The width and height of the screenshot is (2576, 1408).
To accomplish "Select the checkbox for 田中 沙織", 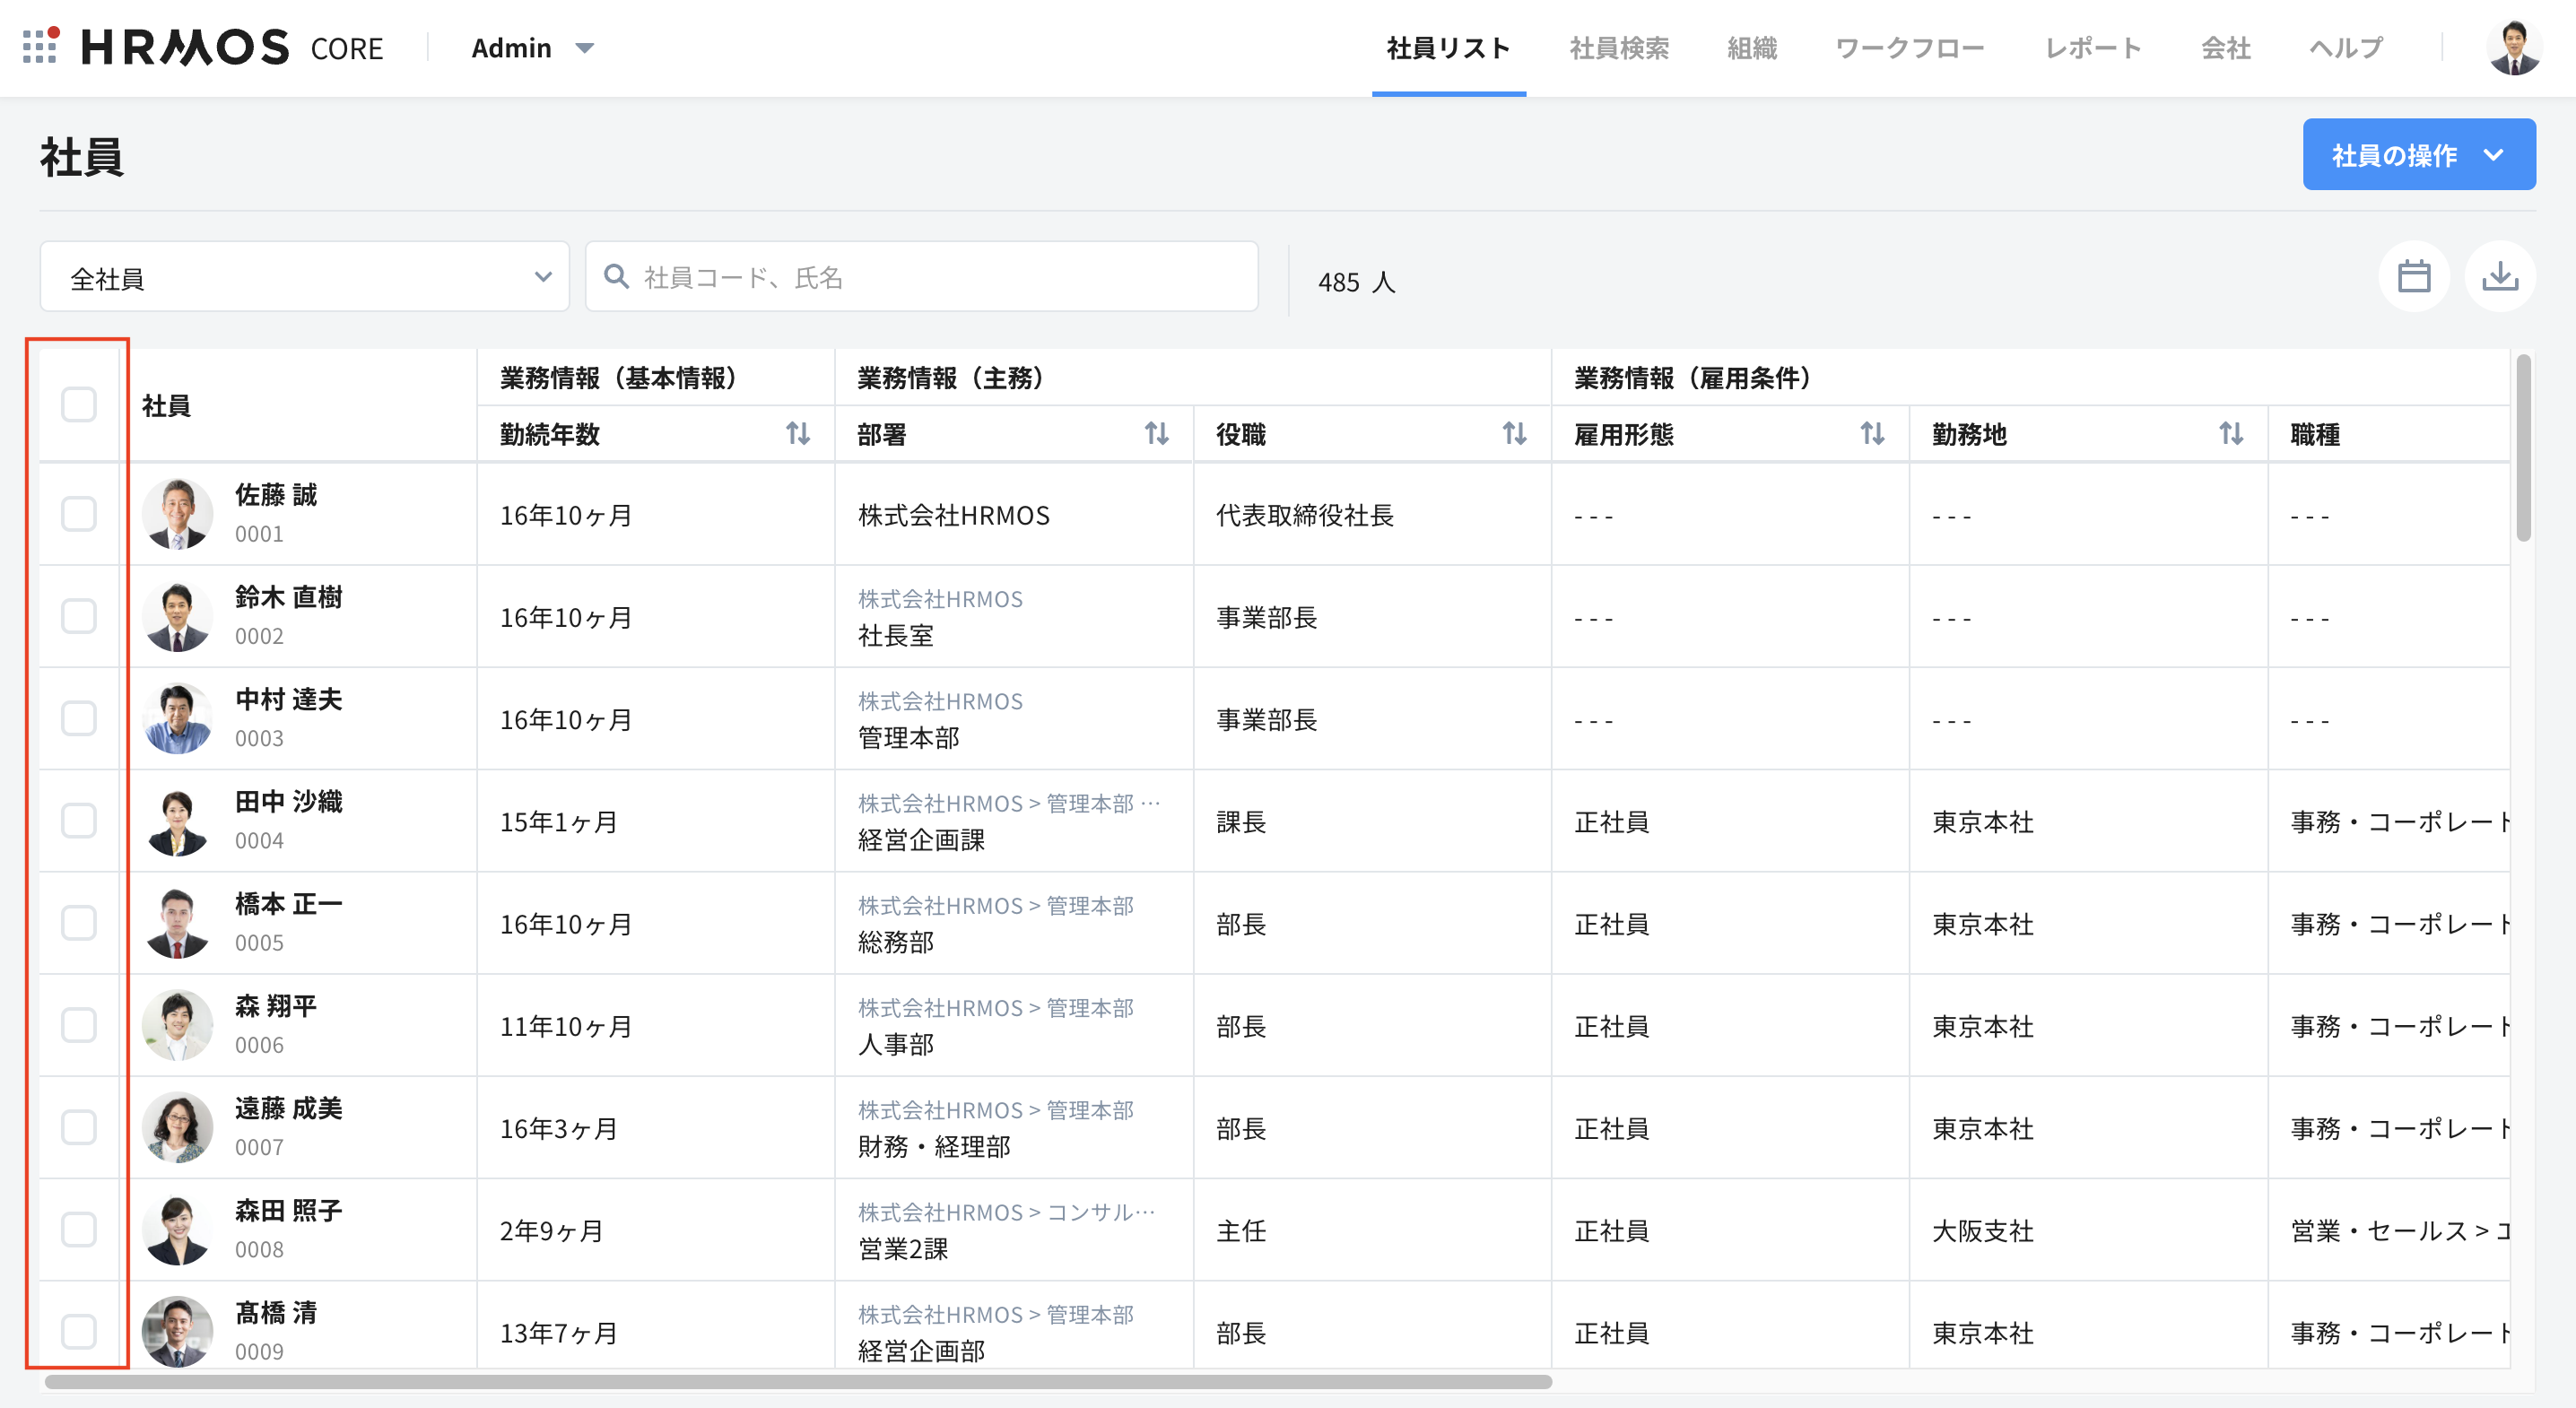I will click(x=79, y=821).
